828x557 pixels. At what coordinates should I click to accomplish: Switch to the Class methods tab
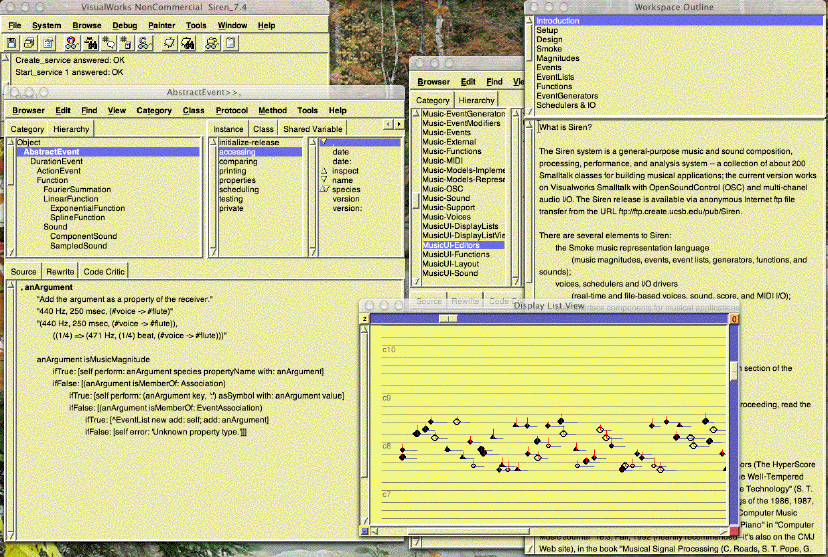tap(263, 129)
